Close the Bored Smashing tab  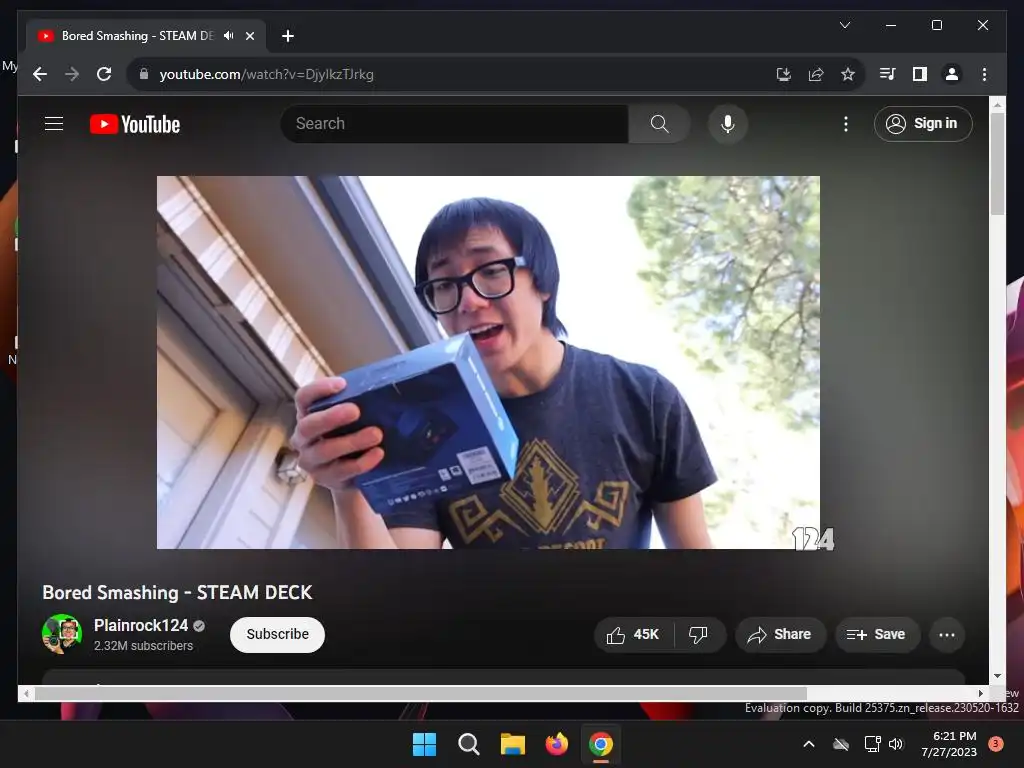(x=249, y=36)
